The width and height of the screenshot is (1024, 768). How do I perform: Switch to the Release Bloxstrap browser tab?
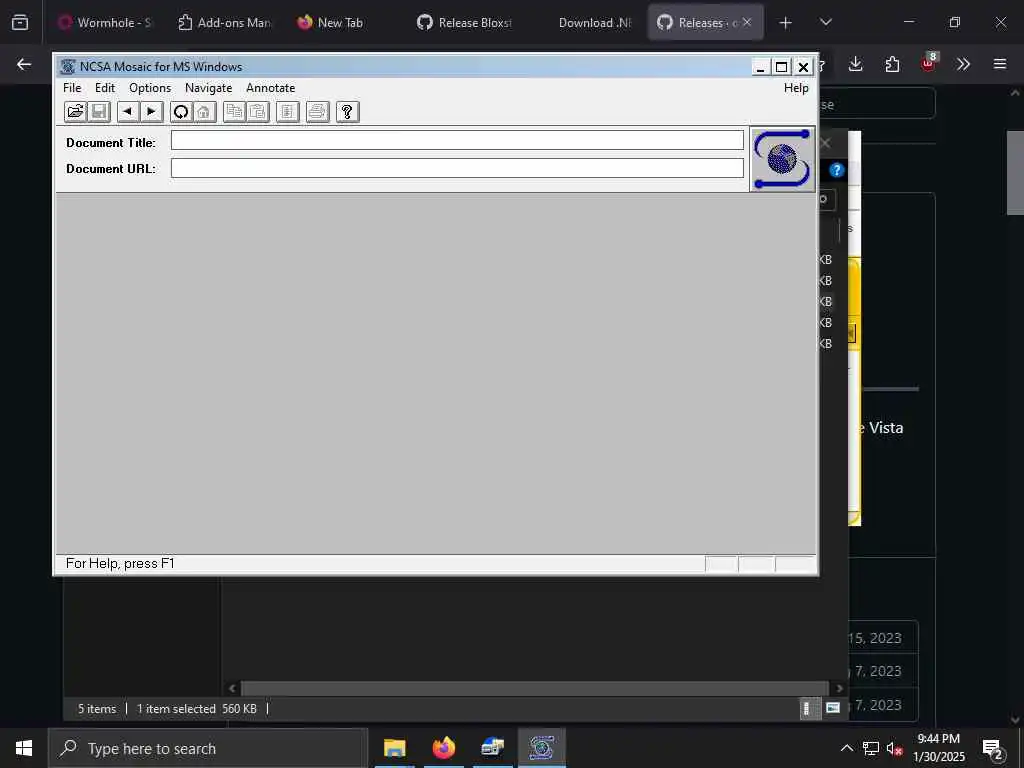465,22
